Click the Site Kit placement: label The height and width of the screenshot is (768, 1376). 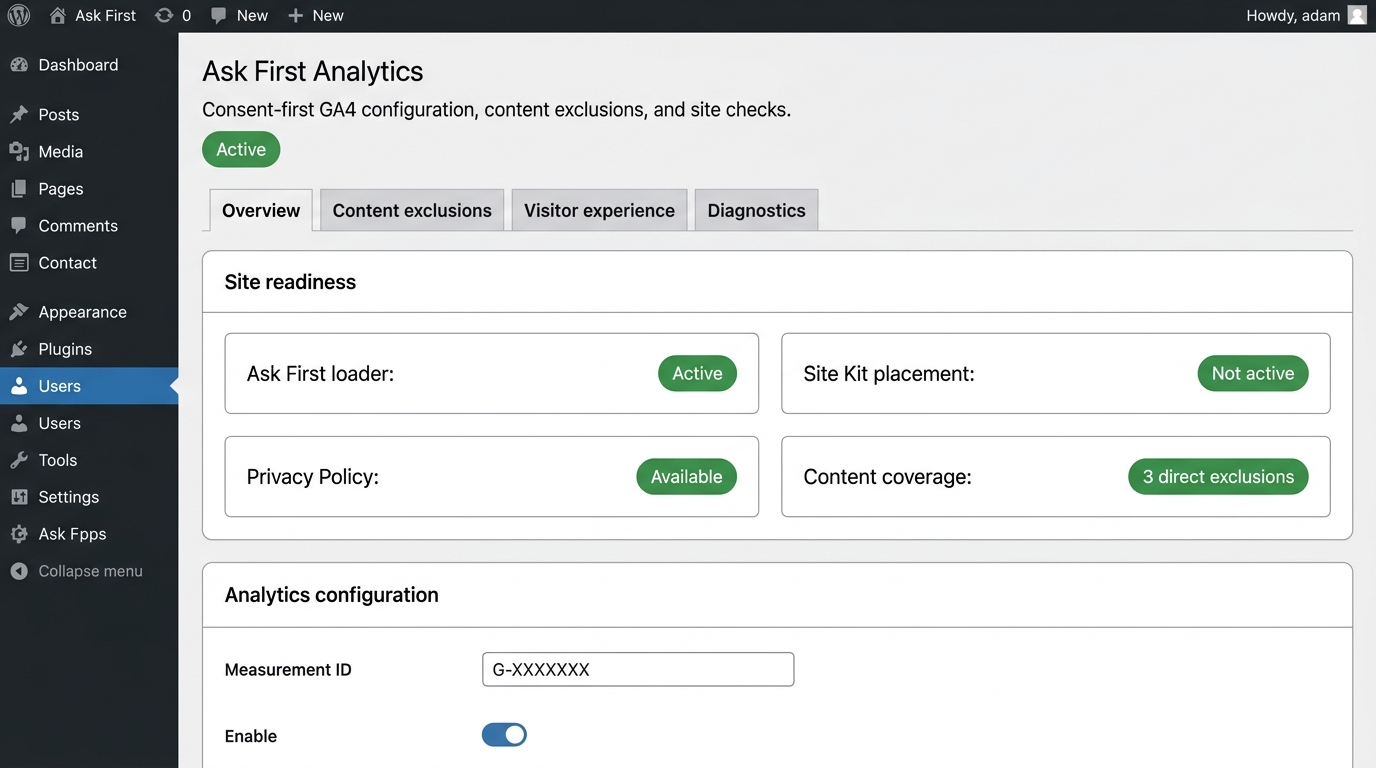pos(889,374)
